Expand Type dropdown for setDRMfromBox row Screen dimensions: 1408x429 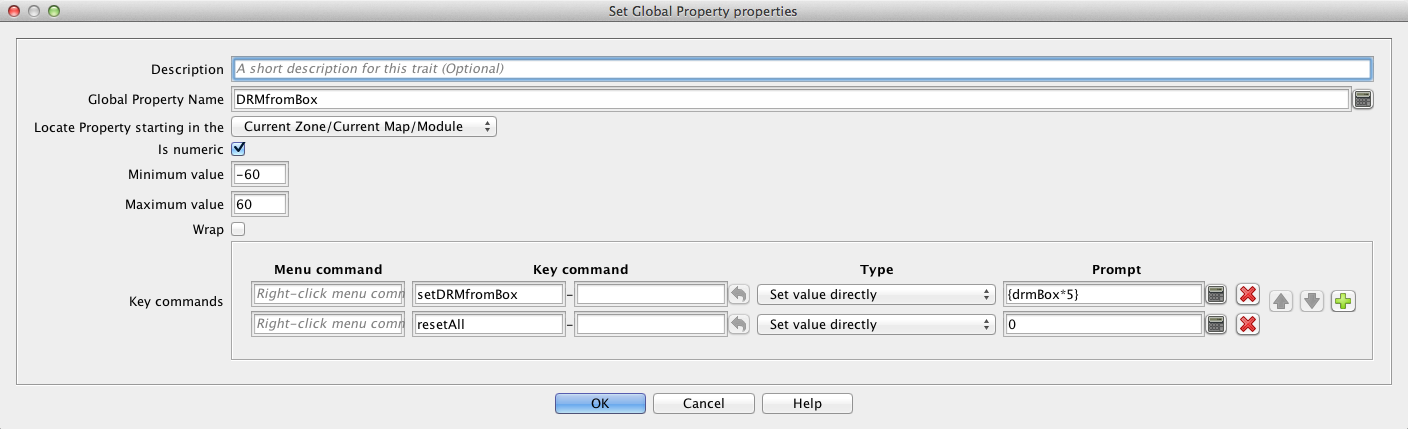pos(876,294)
